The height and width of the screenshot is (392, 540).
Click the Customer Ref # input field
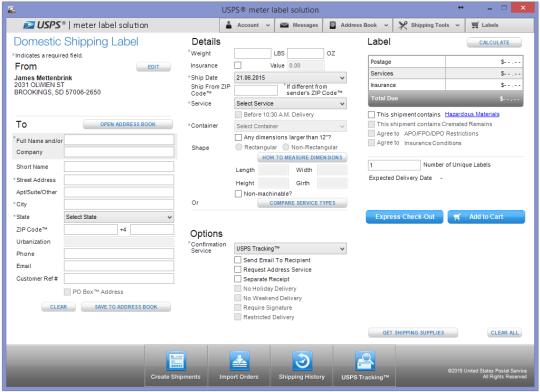[119, 279]
